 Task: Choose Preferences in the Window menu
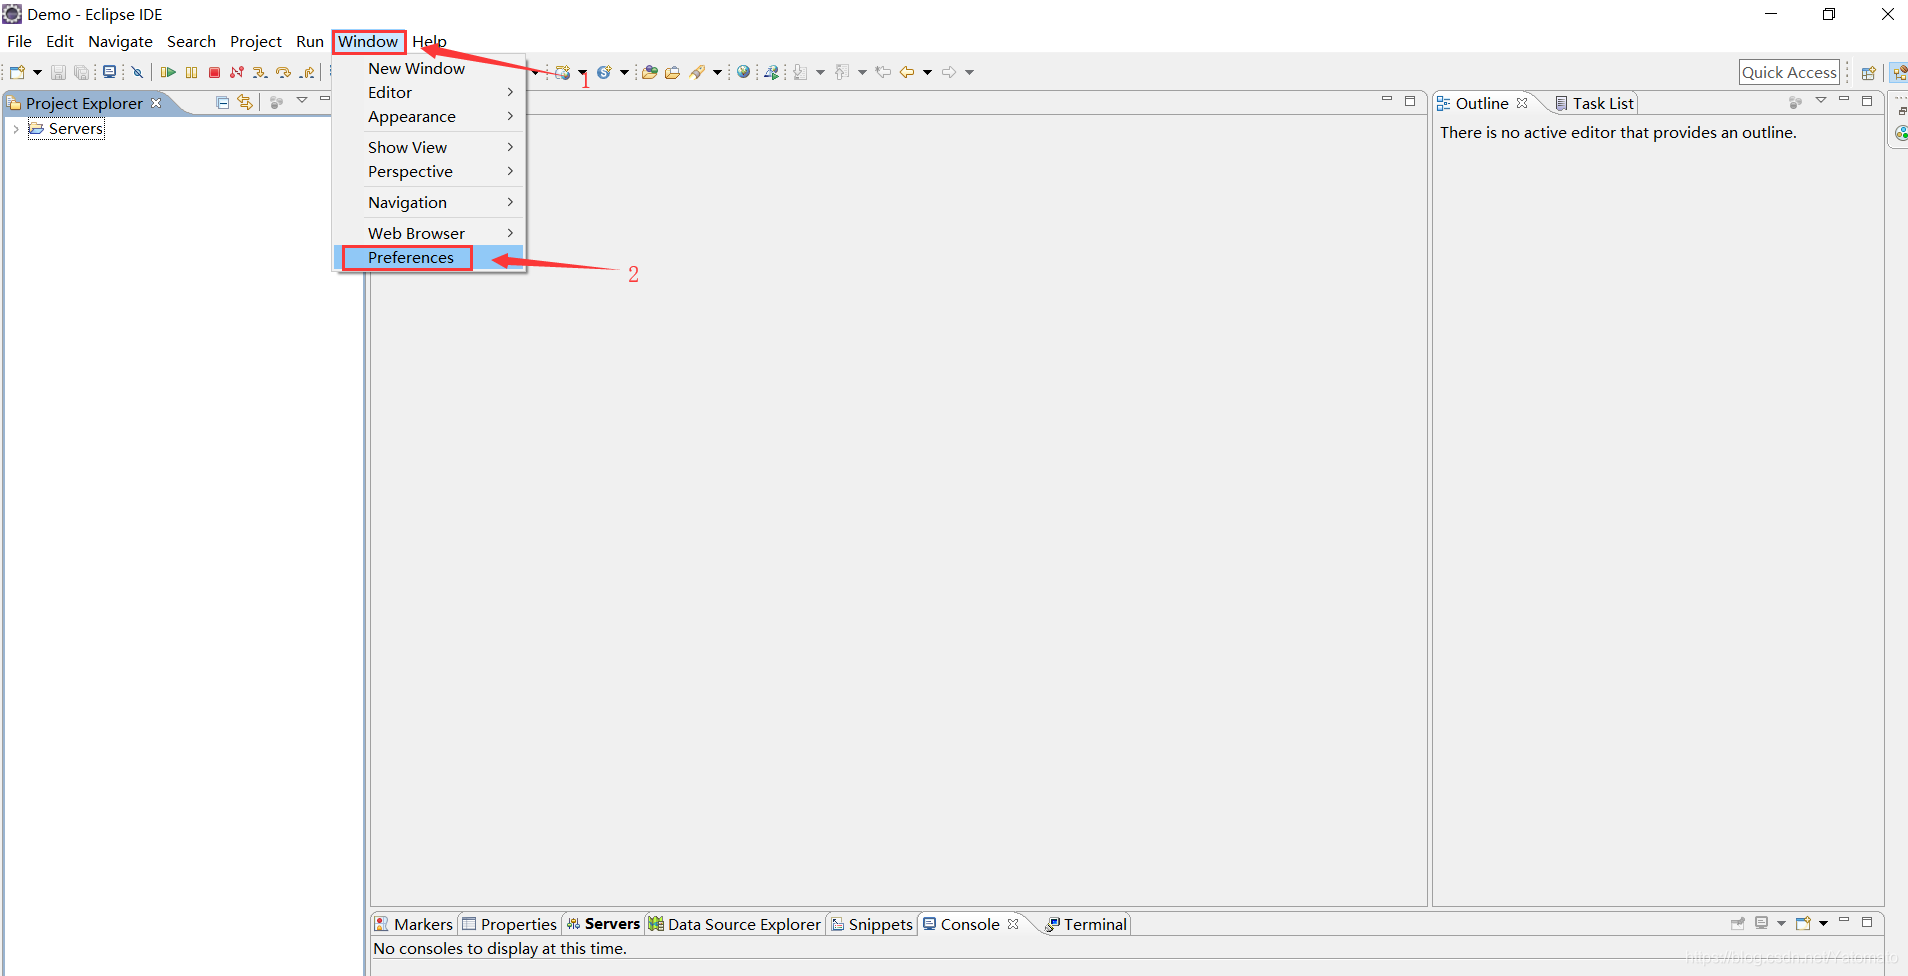coord(429,258)
